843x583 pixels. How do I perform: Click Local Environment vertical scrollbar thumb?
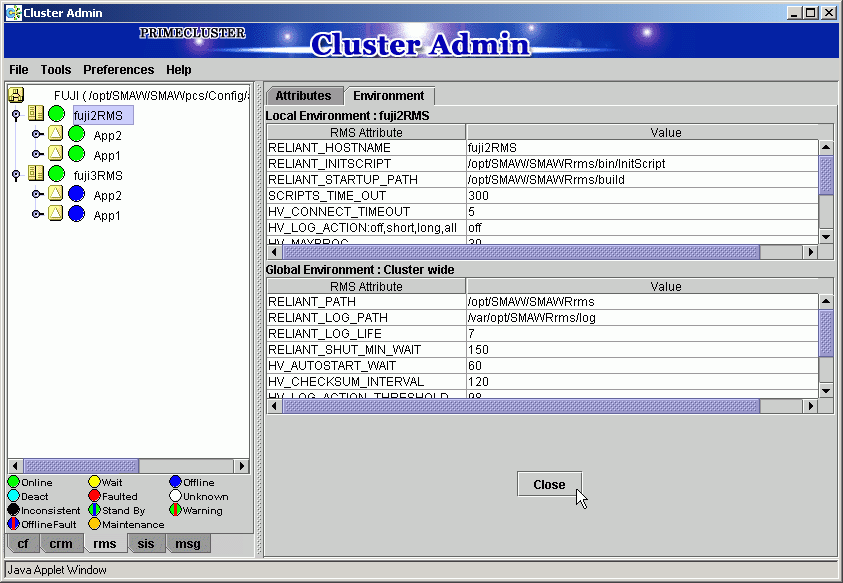(x=826, y=174)
